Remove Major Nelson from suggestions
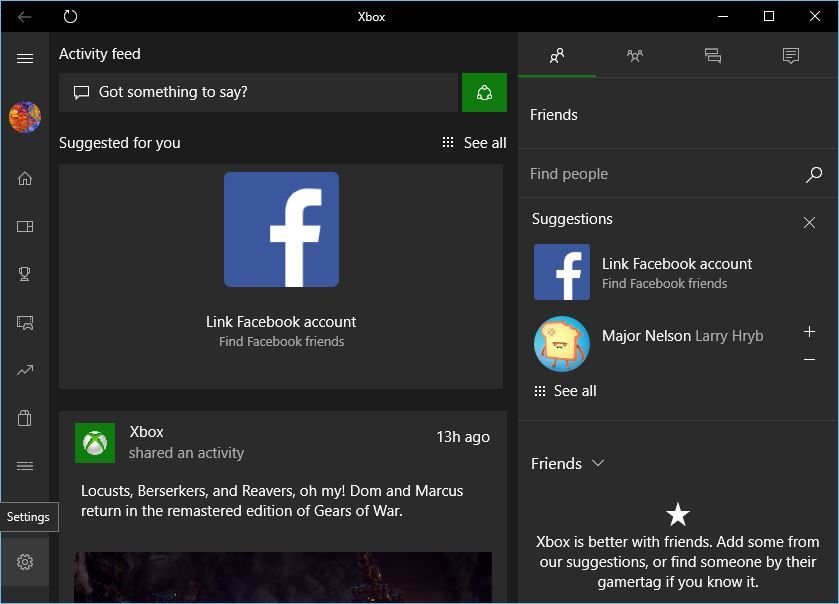This screenshot has height=604, width=839. [809, 360]
